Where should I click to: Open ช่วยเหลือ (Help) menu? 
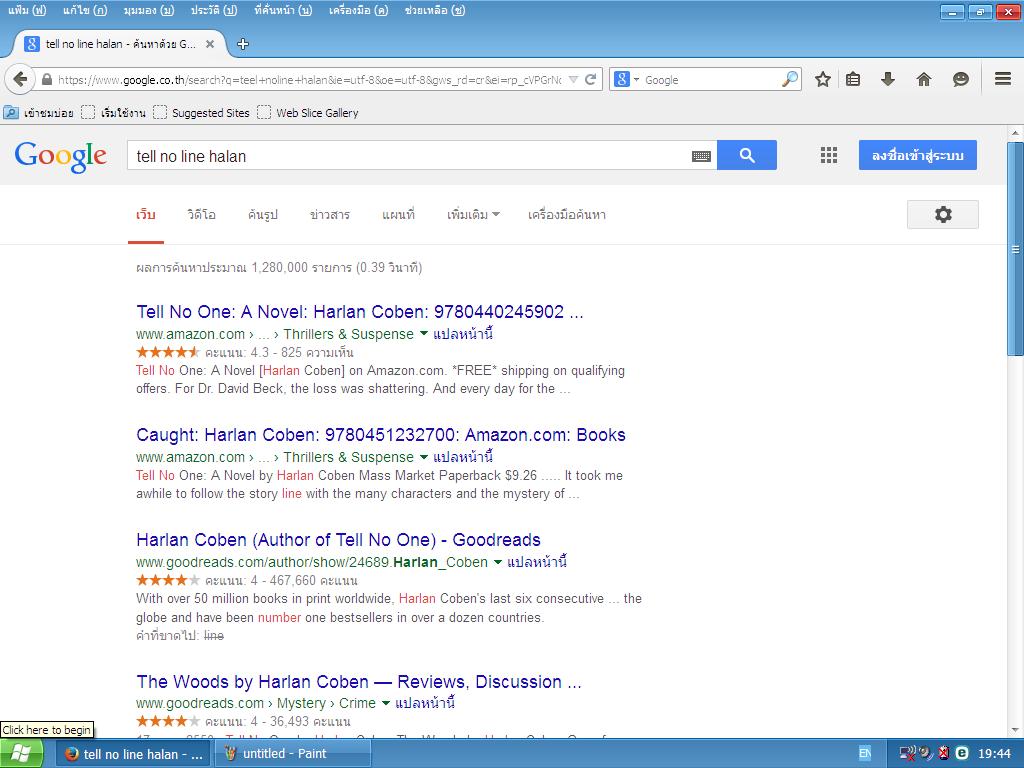[434, 10]
